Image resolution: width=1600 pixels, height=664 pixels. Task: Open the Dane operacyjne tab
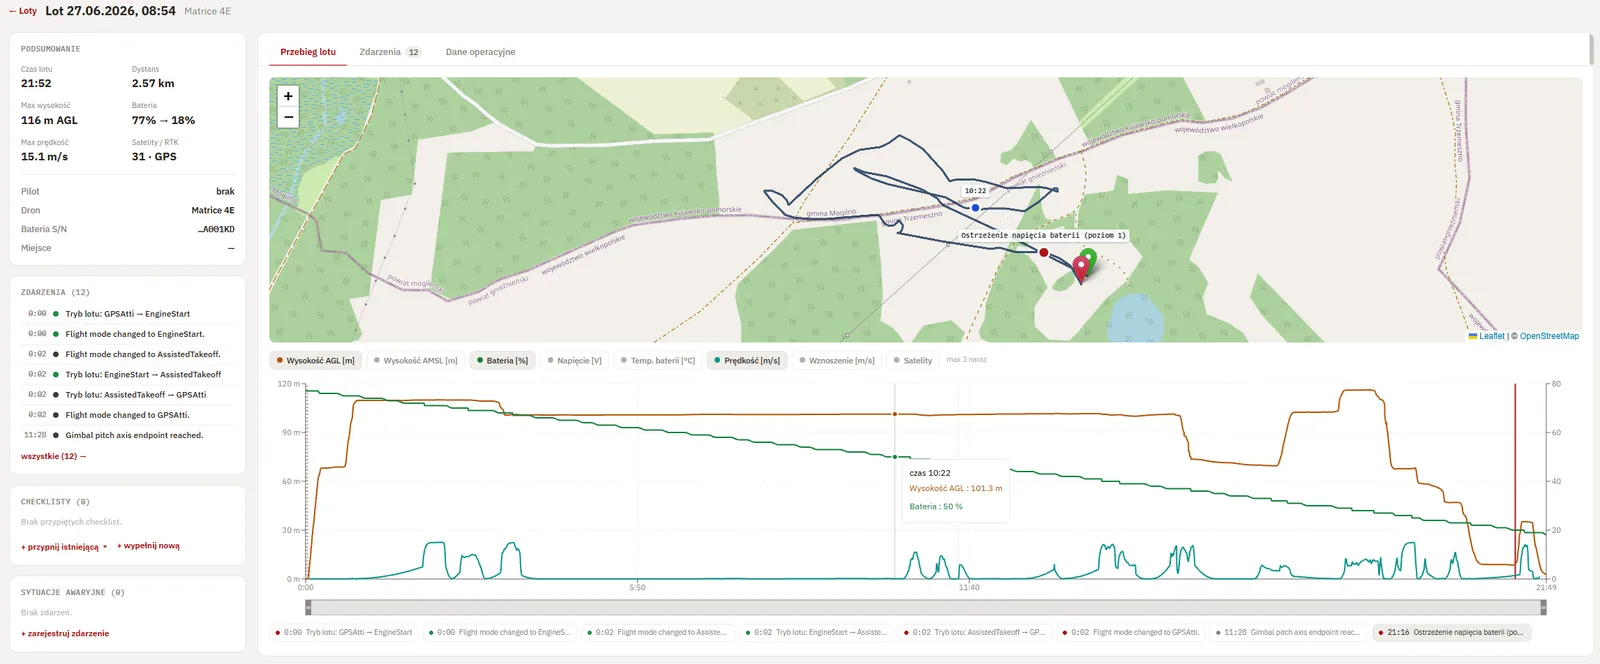[480, 52]
